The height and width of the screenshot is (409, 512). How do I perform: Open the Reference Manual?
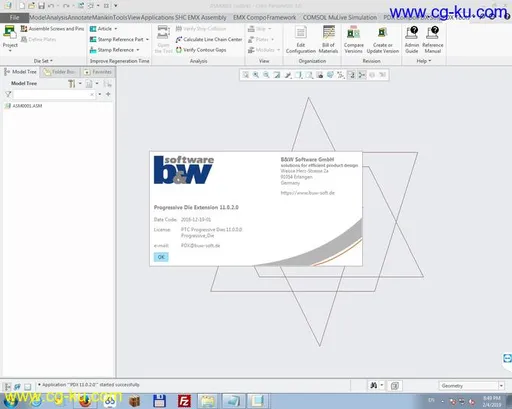pos(433,39)
